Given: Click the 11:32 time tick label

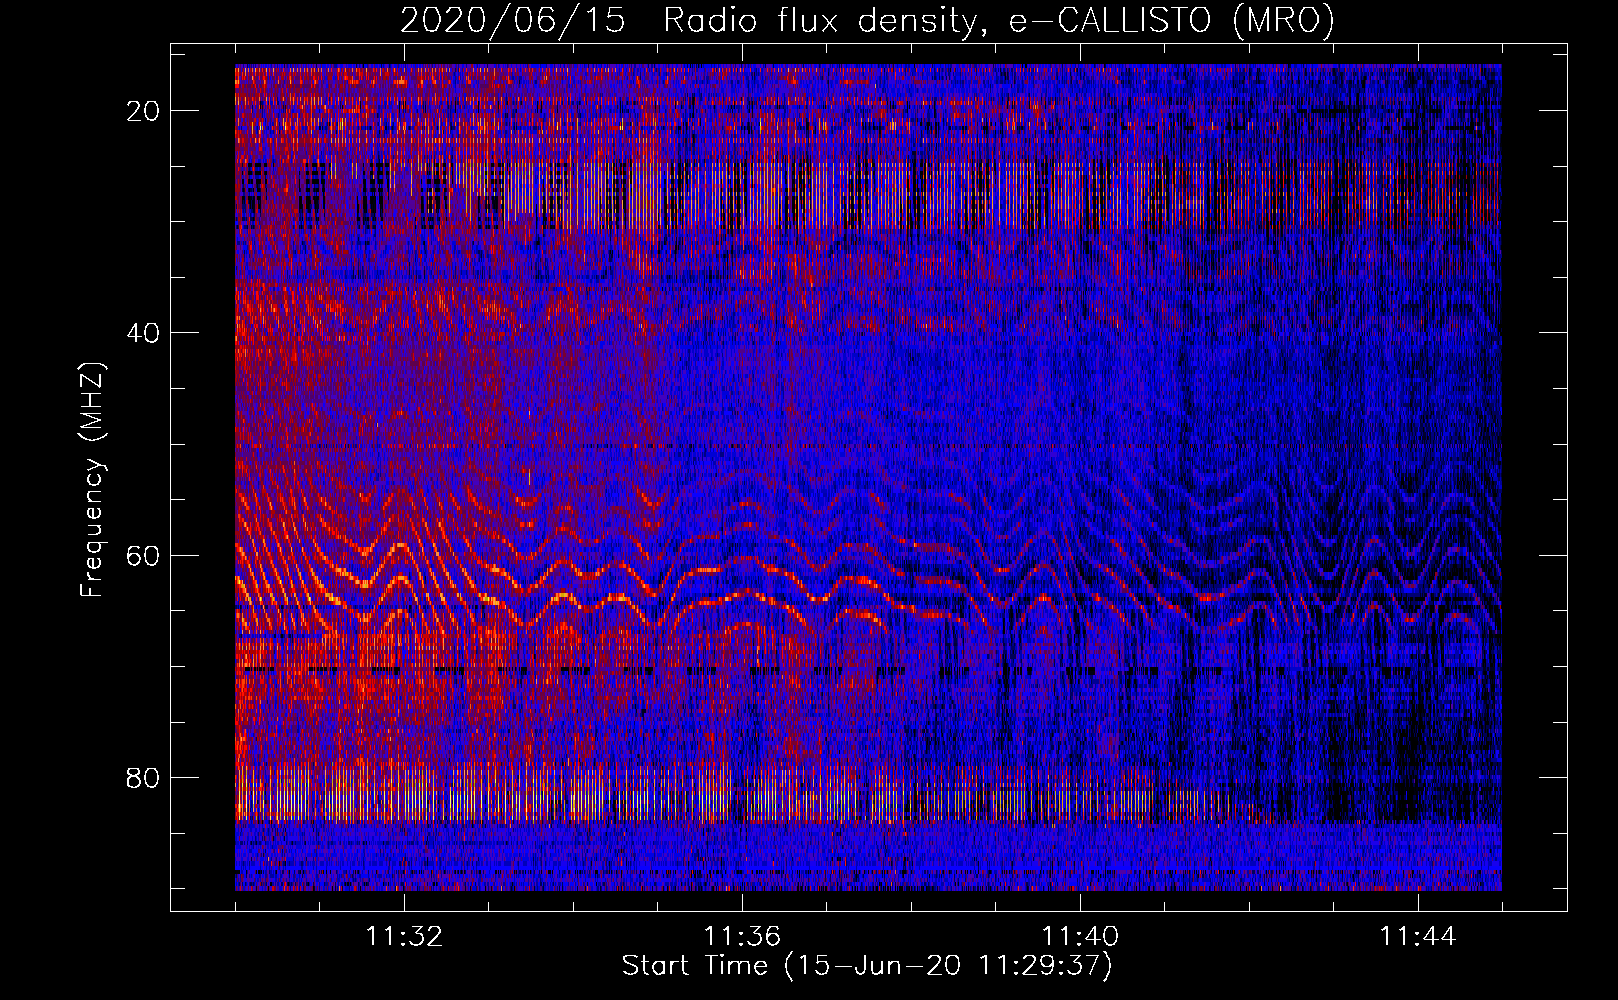Looking at the screenshot, I should click(x=404, y=937).
